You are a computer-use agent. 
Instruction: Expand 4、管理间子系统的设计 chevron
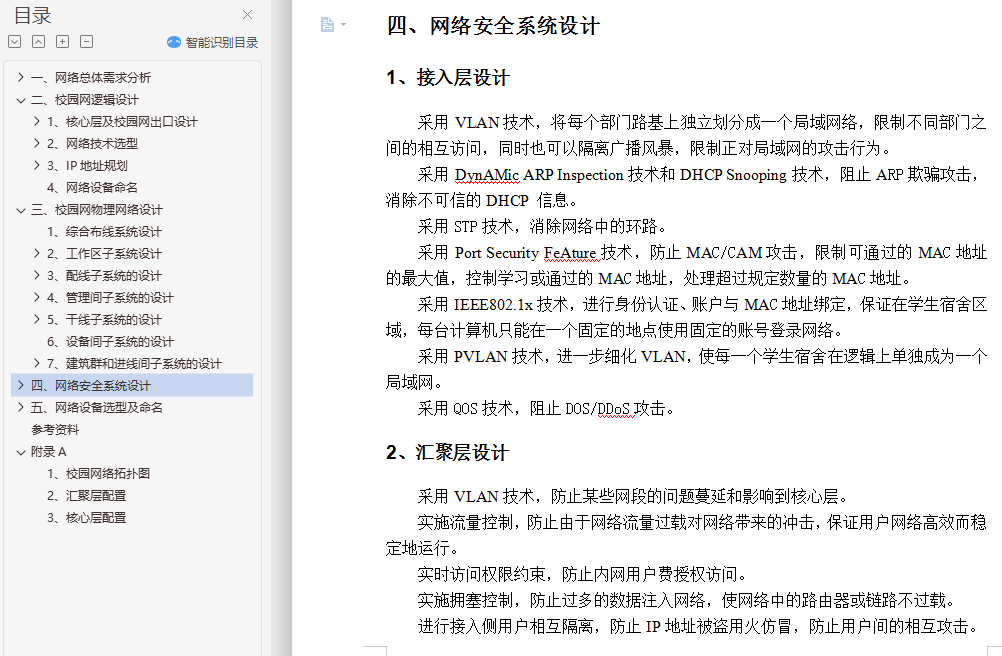click(x=36, y=298)
